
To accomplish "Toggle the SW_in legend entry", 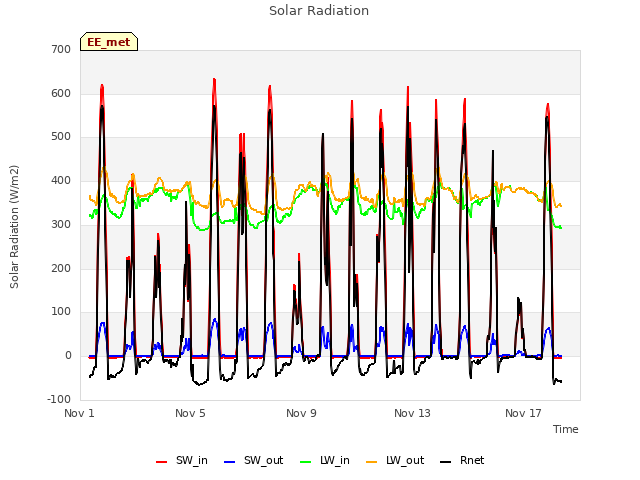I will click(x=182, y=460).
